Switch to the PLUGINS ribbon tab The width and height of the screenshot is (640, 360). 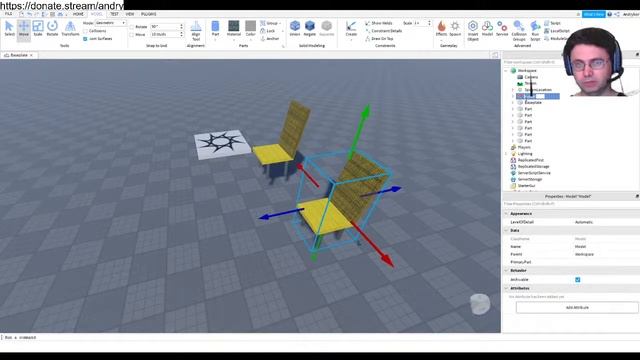149,14
